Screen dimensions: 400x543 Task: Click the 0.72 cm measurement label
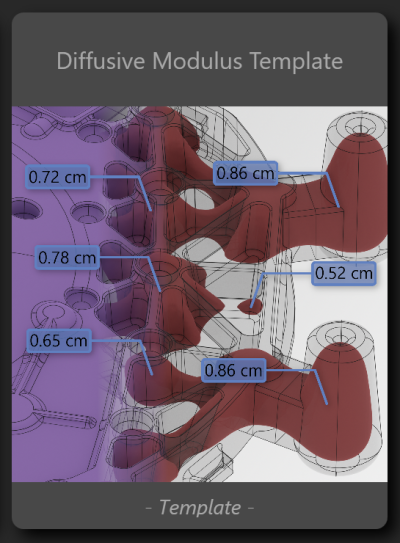coord(57,177)
